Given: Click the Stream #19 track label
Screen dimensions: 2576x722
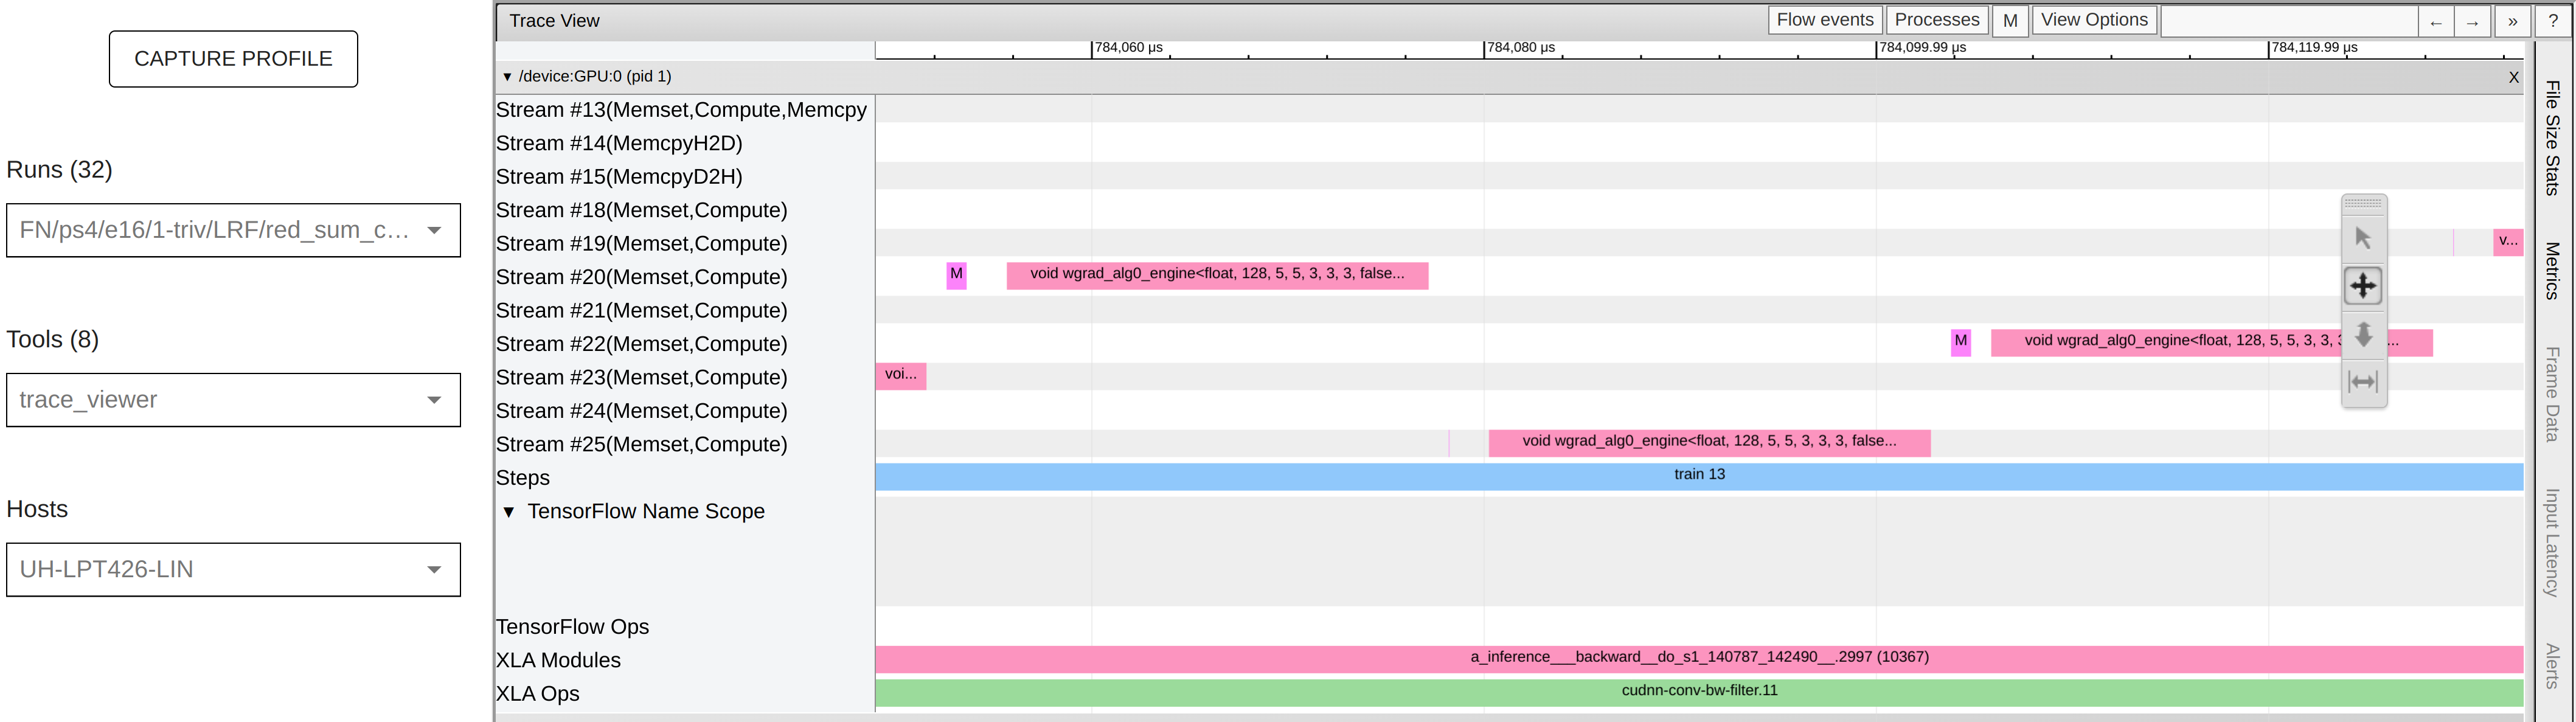Looking at the screenshot, I should [x=641, y=244].
